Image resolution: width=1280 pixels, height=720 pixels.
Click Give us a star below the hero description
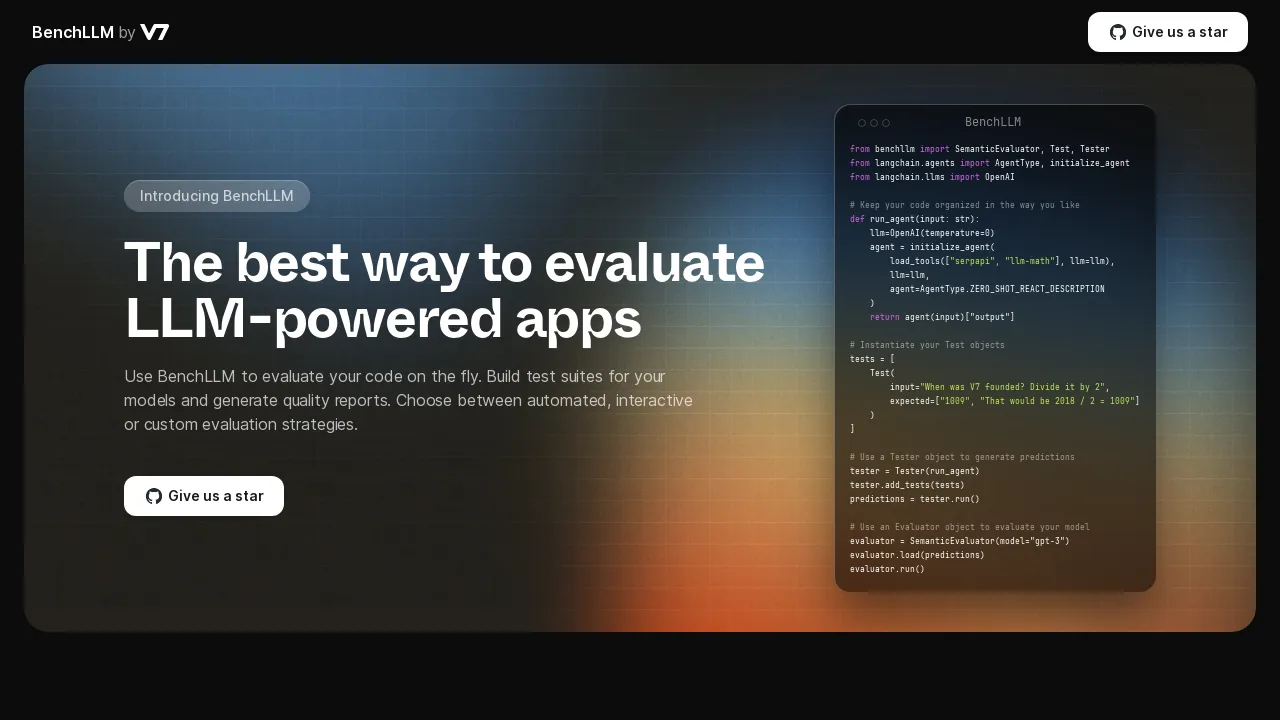pos(204,496)
